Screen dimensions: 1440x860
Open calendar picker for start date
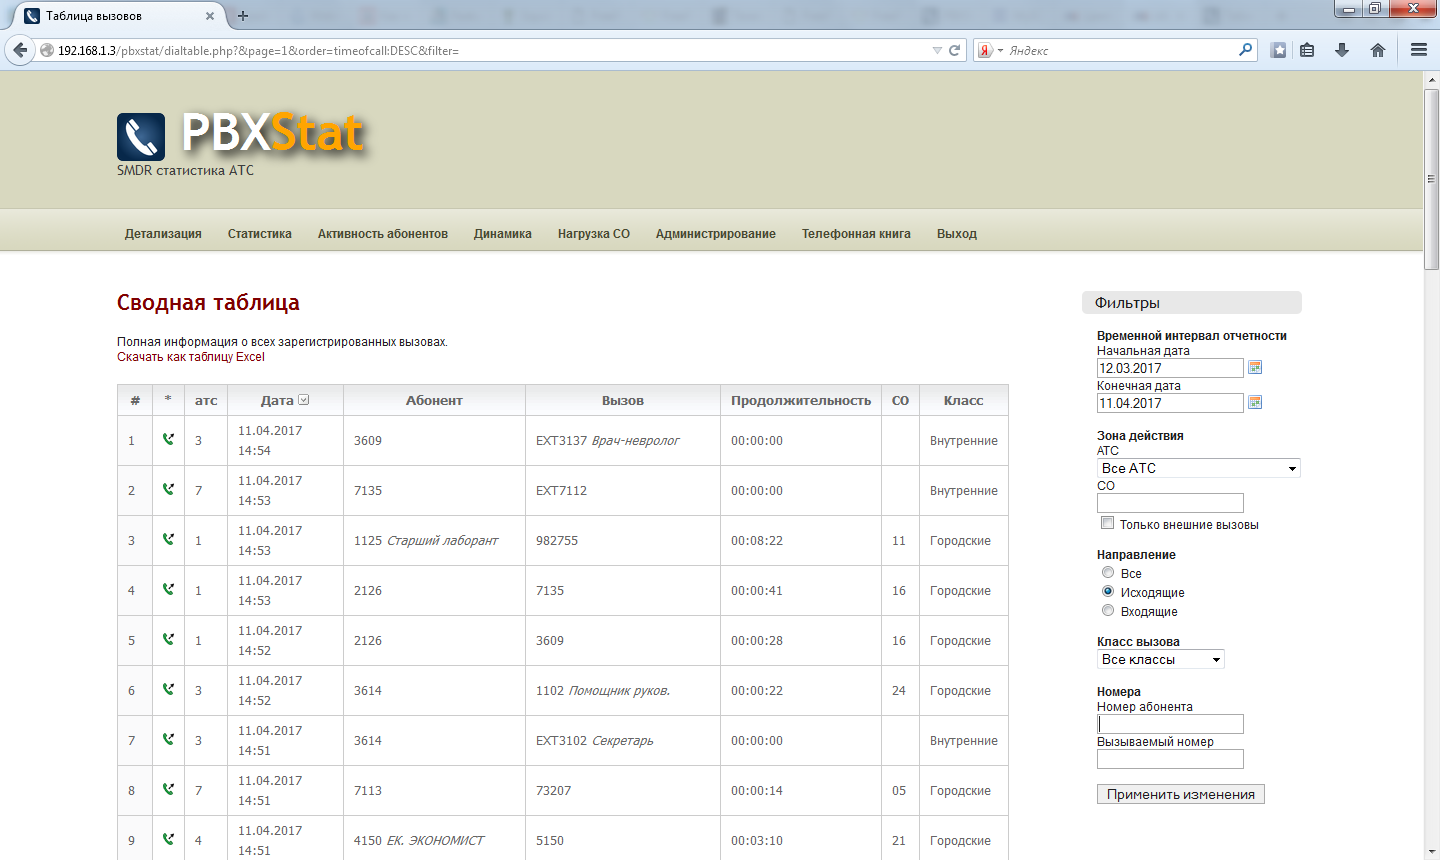[x=1255, y=368]
